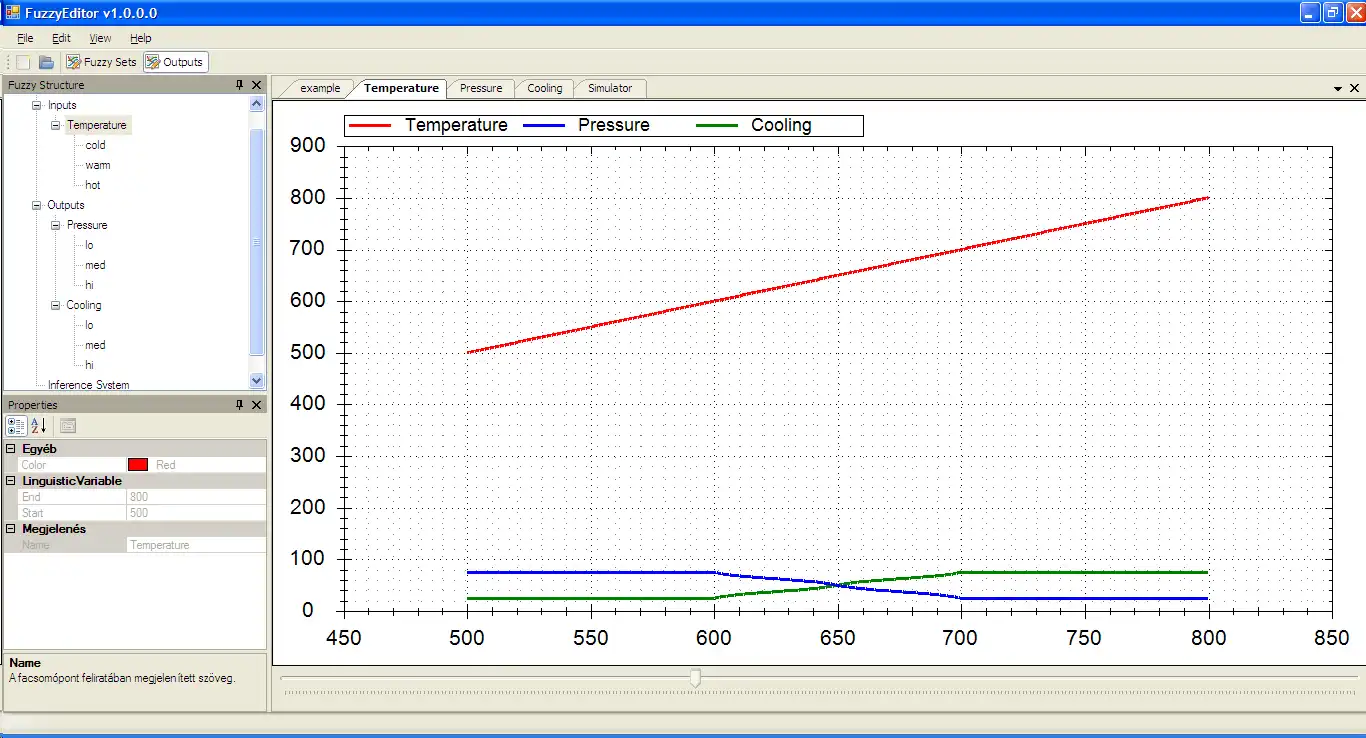Screen dimensions: 1366x738
Task: Collapse the LinguisticVariable property category
Action: pyautogui.click(x=11, y=481)
